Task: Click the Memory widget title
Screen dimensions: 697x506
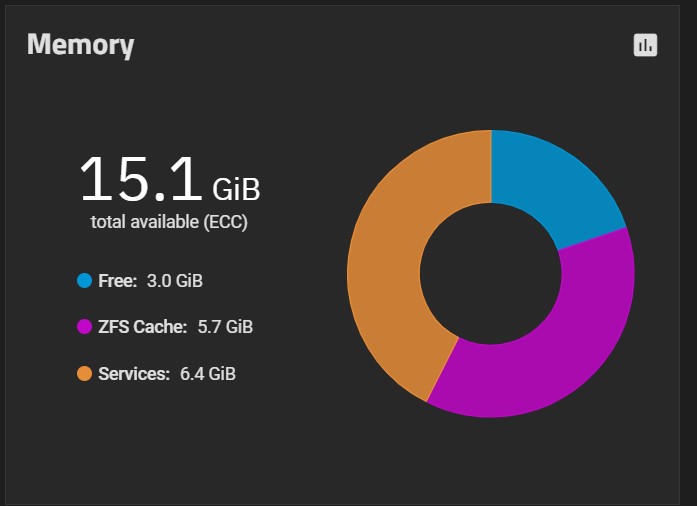Action: coord(80,45)
